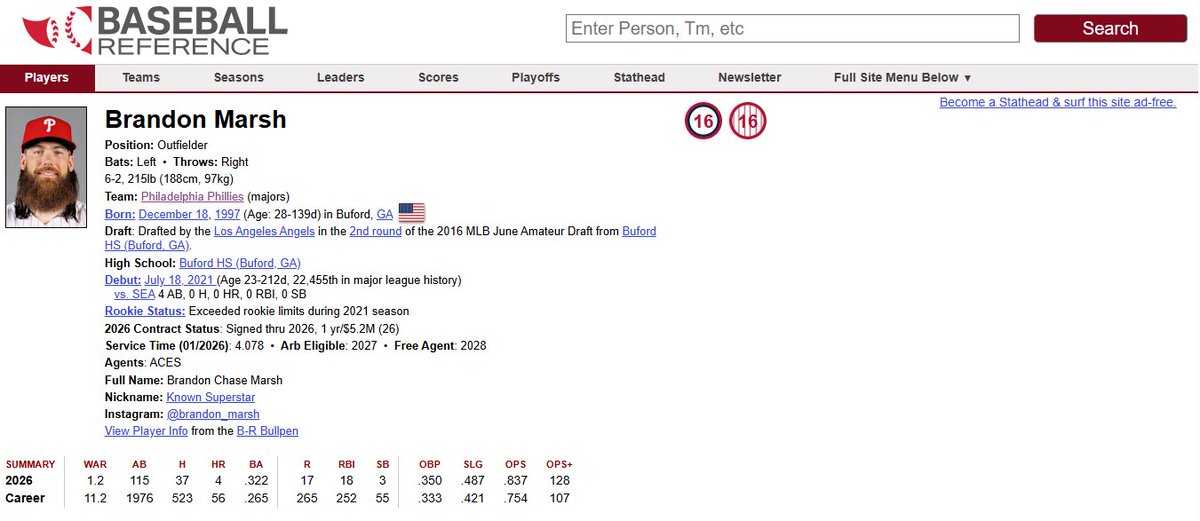Open Buford HS (Buford, GA) high school link

pyautogui.click(x=240, y=263)
